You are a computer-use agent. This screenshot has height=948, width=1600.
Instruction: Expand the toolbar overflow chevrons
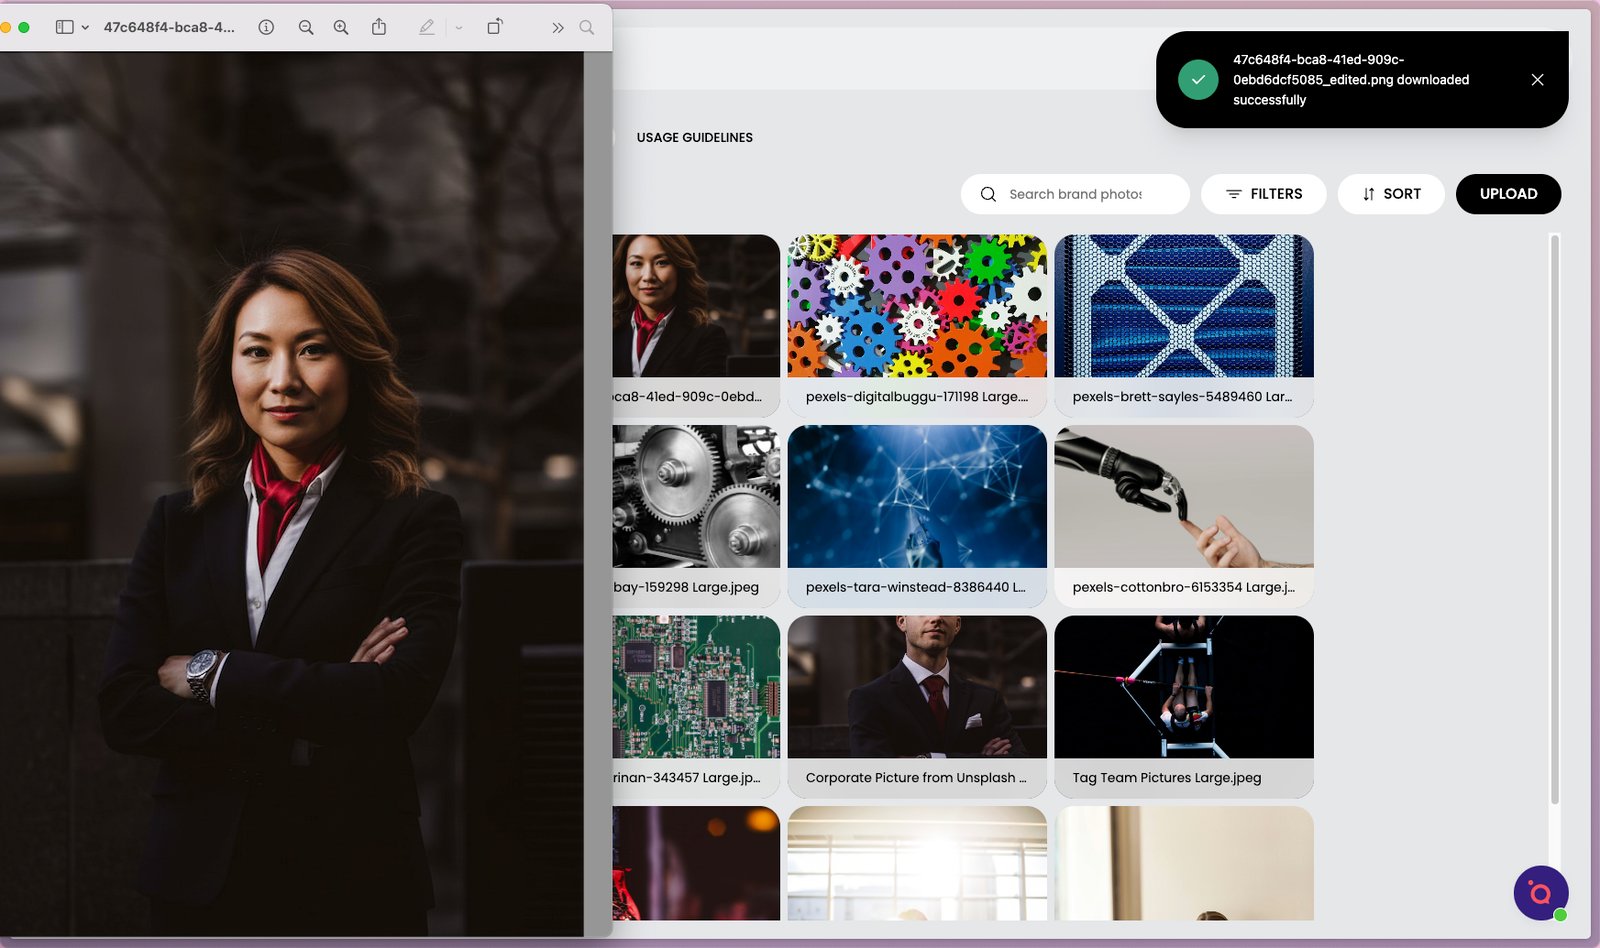(x=557, y=27)
